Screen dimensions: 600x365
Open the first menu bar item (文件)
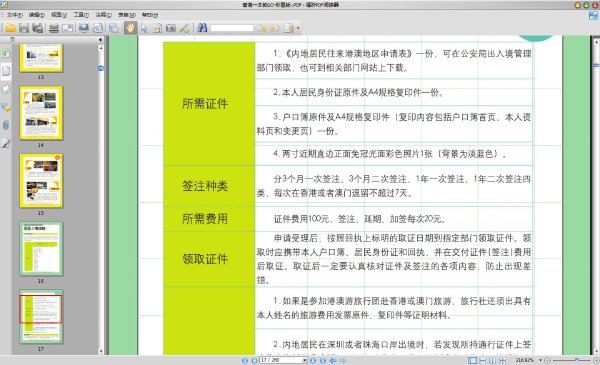tap(15, 15)
